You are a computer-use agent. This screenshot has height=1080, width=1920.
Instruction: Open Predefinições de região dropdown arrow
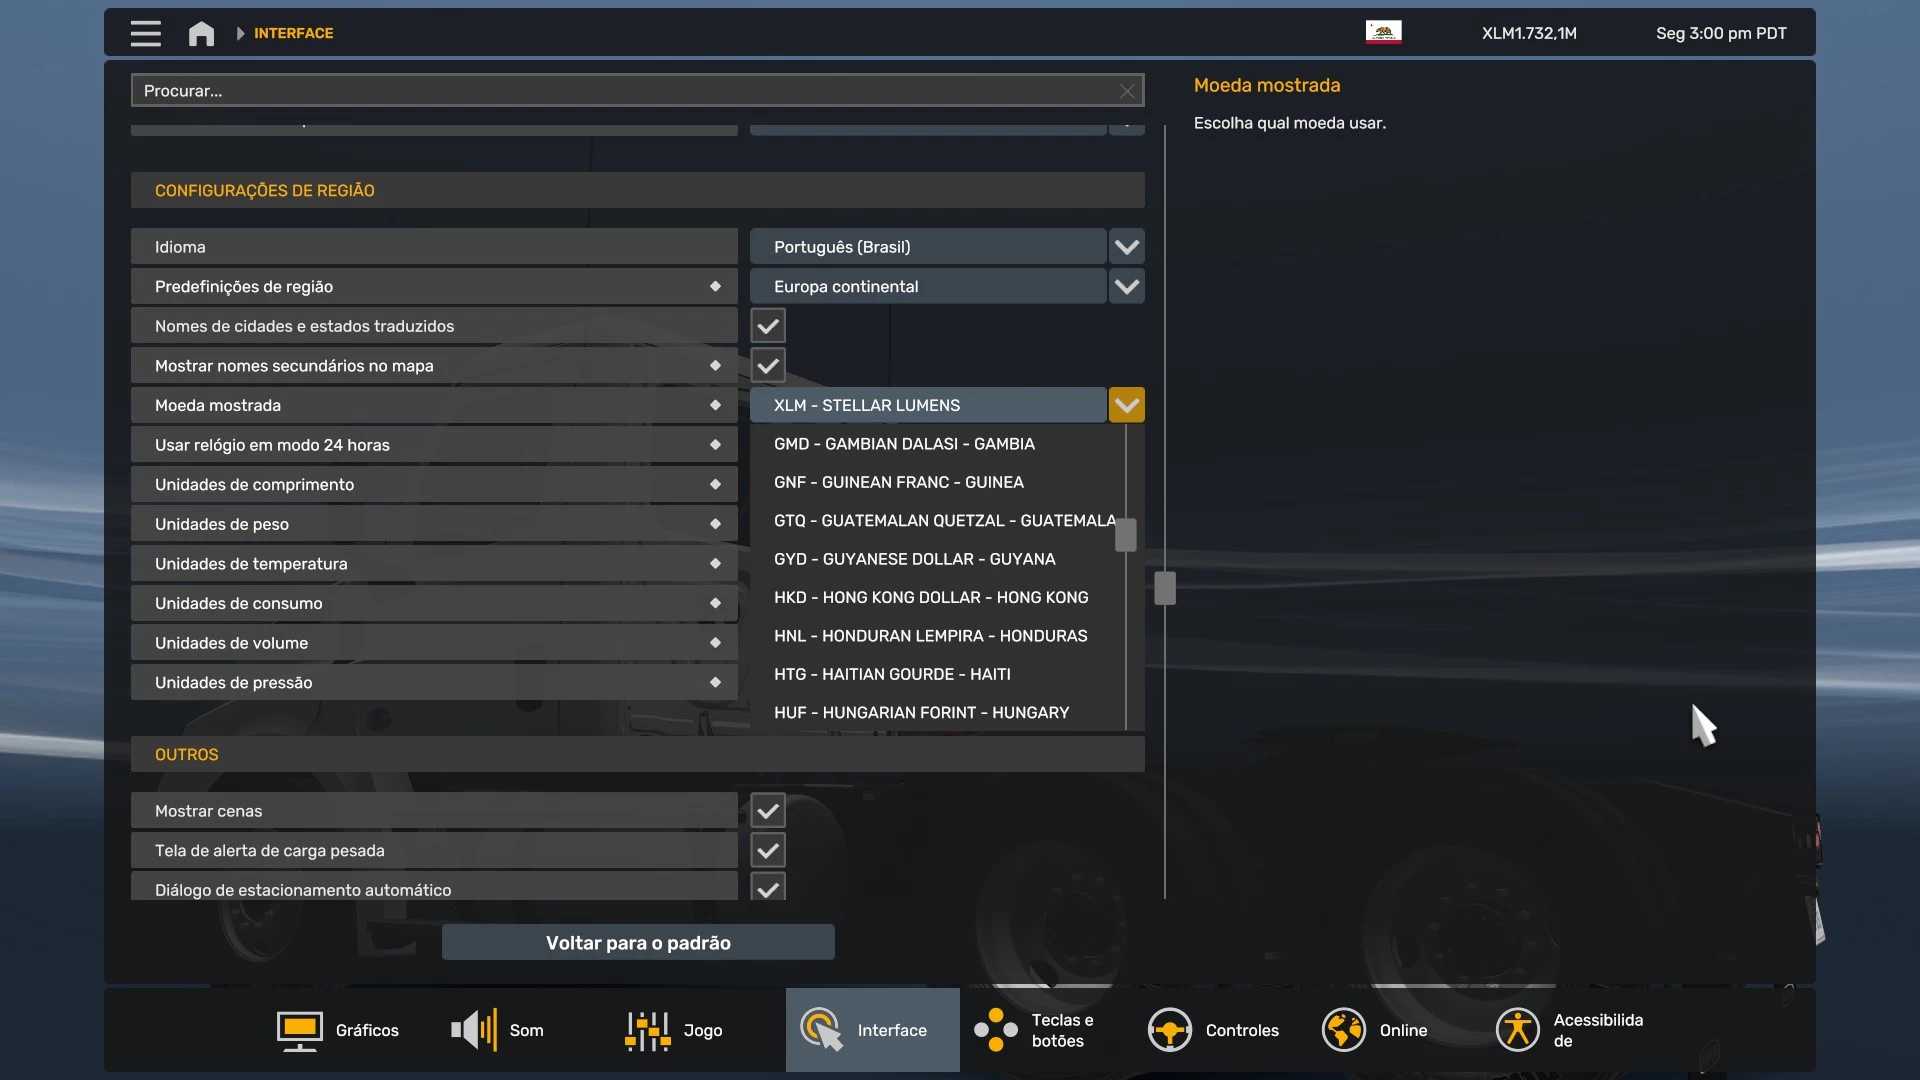tap(1126, 287)
